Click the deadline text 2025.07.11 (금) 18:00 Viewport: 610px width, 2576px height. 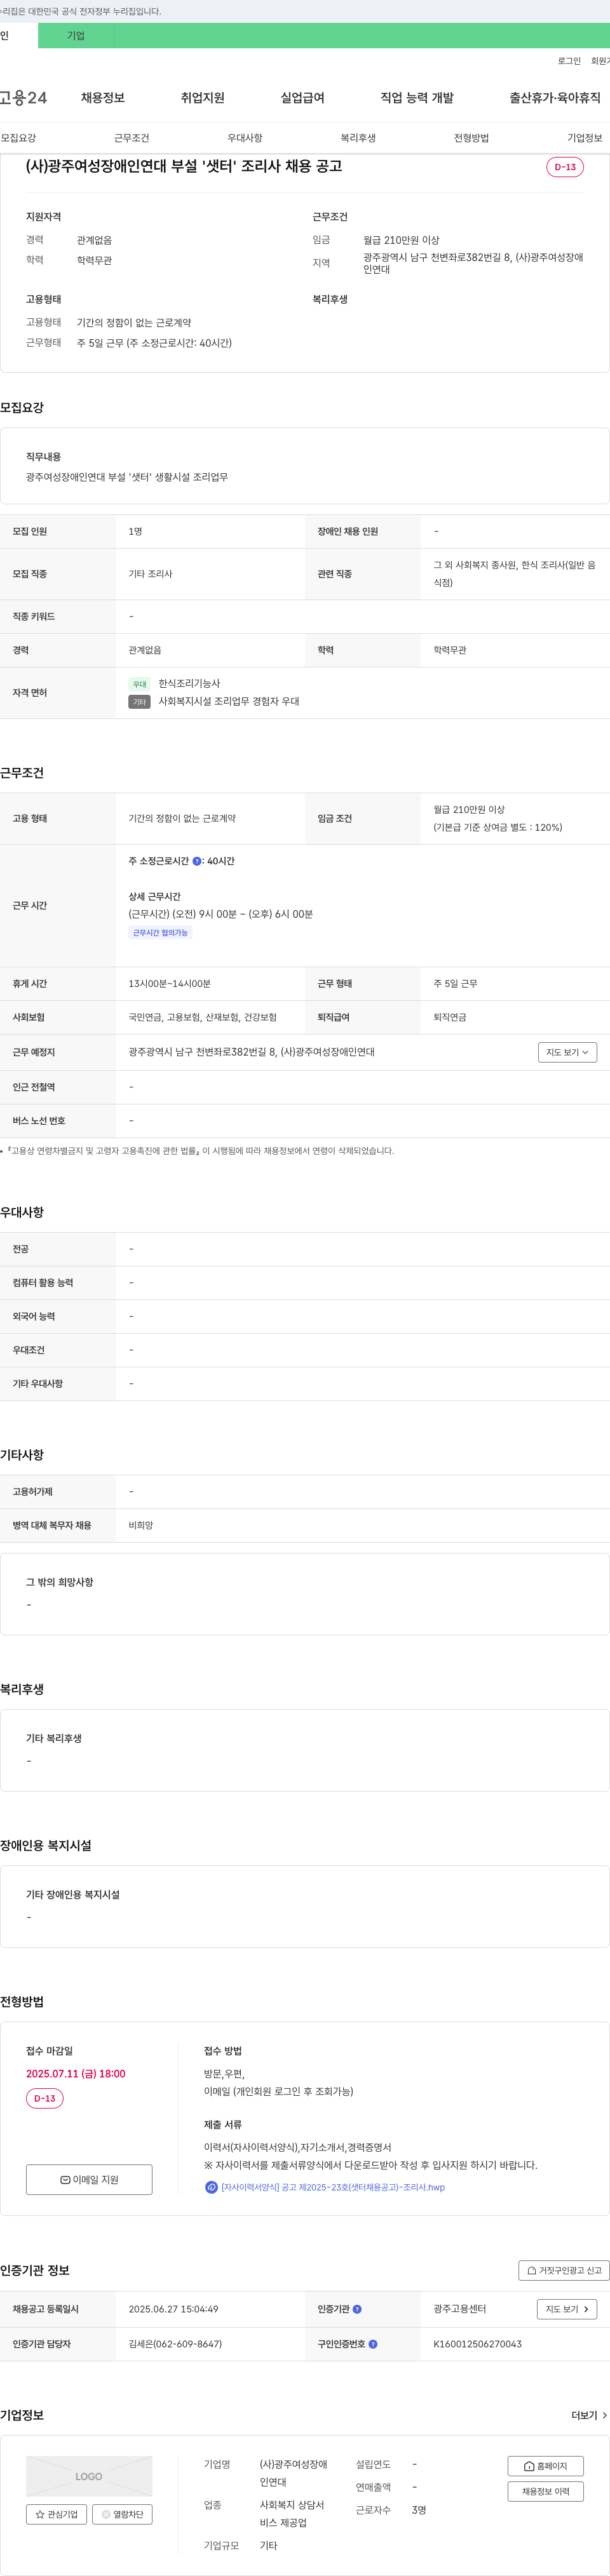pyautogui.click(x=76, y=2074)
